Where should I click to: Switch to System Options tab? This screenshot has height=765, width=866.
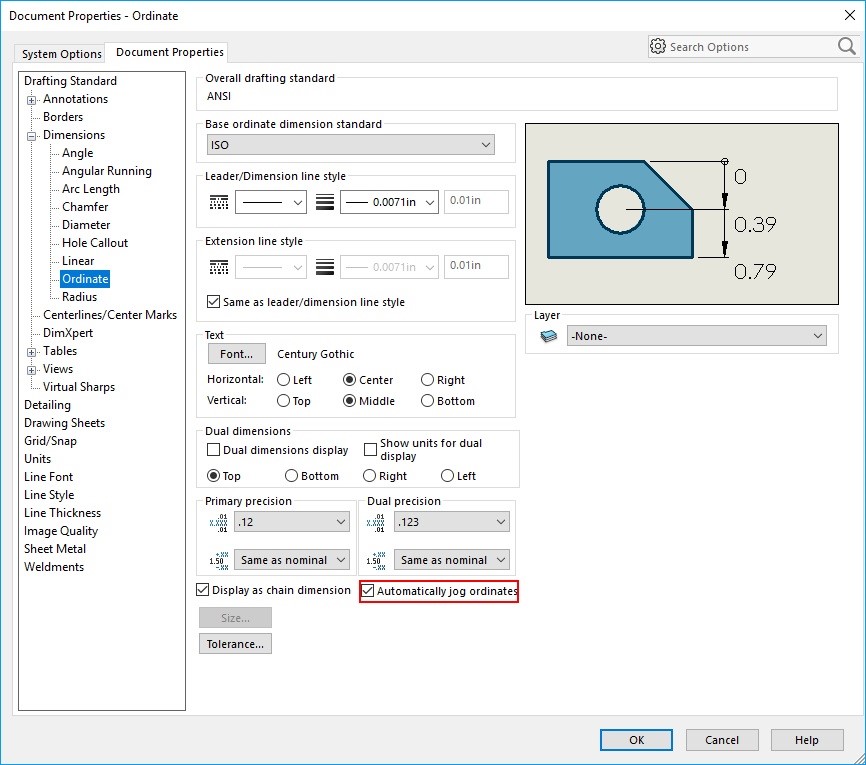pyautogui.click(x=61, y=54)
